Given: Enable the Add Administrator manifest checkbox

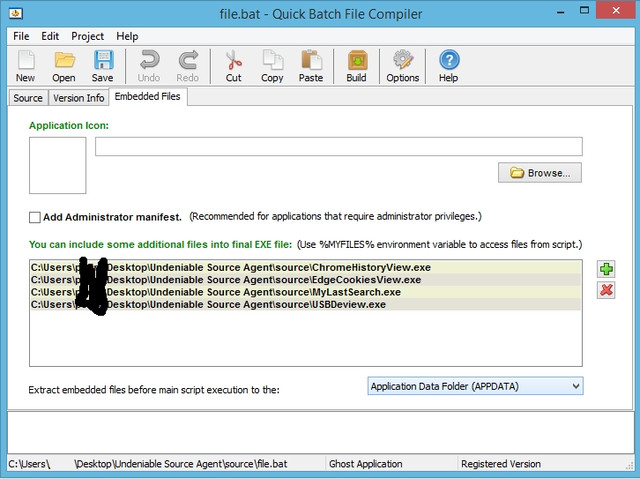Looking at the screenshot, I should (35, 217).
